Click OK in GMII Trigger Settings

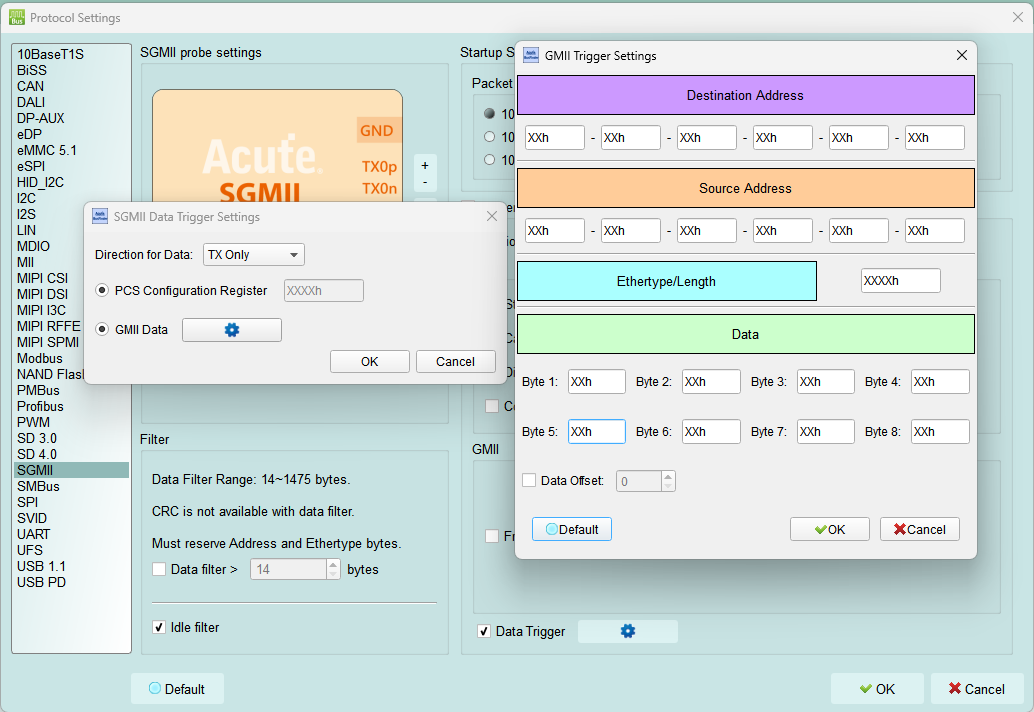click(x=830, y=529)
